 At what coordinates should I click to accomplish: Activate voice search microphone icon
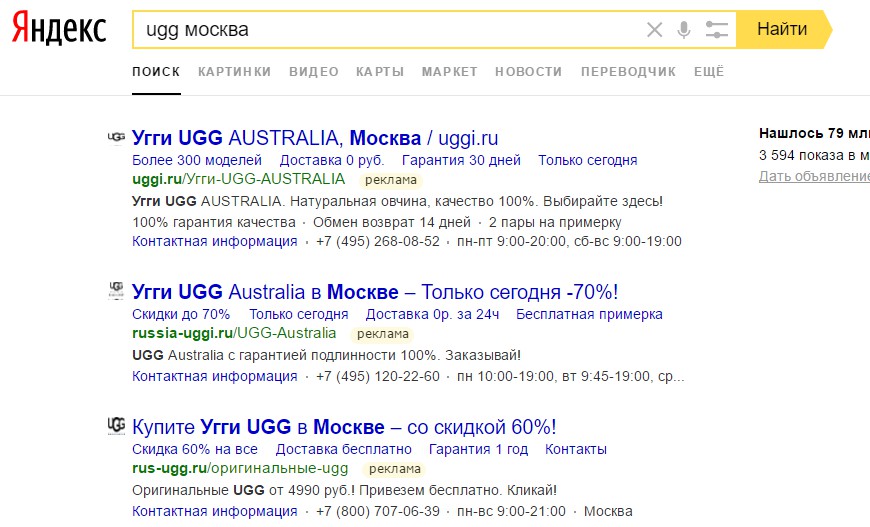click(x=684, y=29)
